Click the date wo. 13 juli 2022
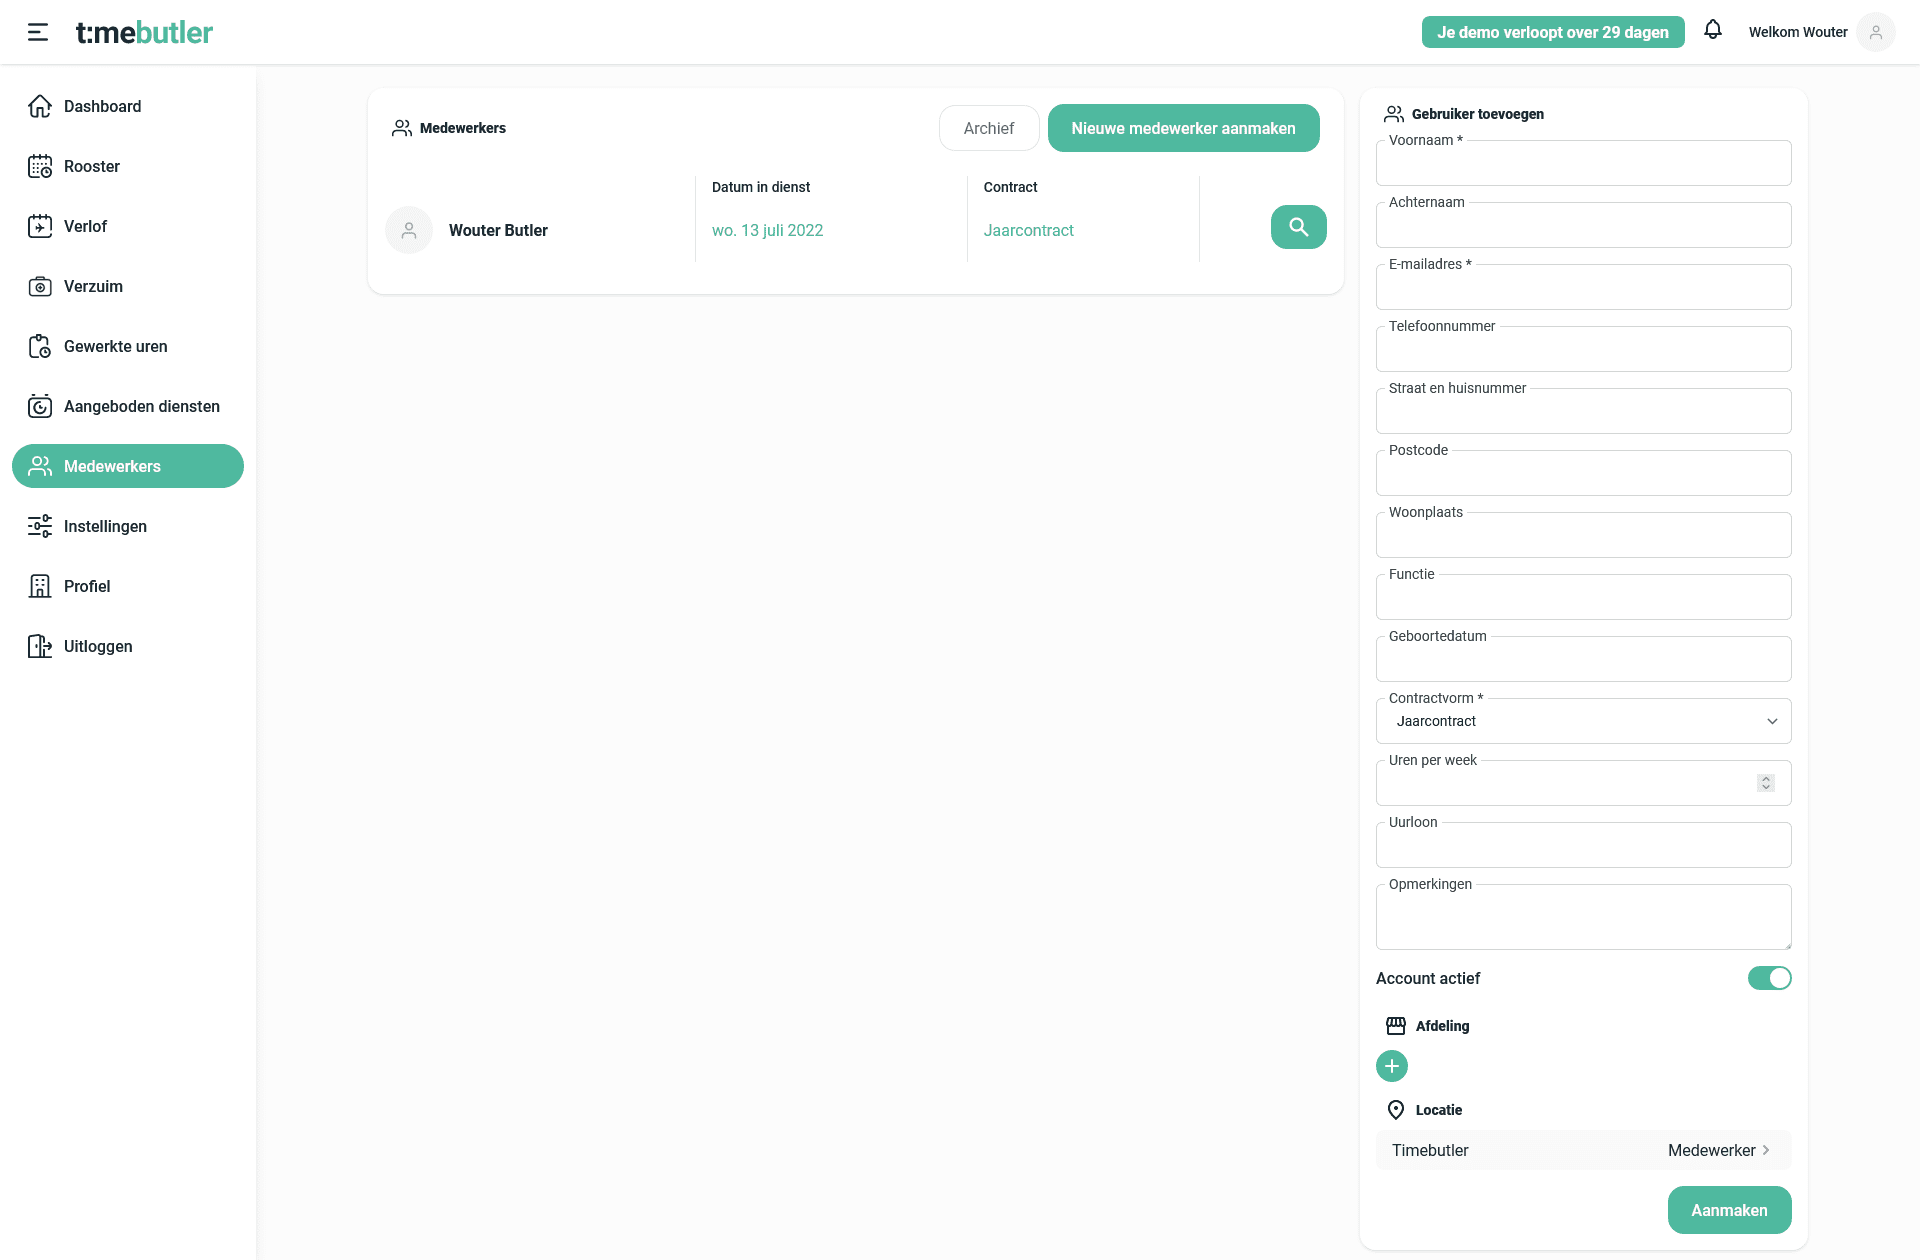 point(767,230)
